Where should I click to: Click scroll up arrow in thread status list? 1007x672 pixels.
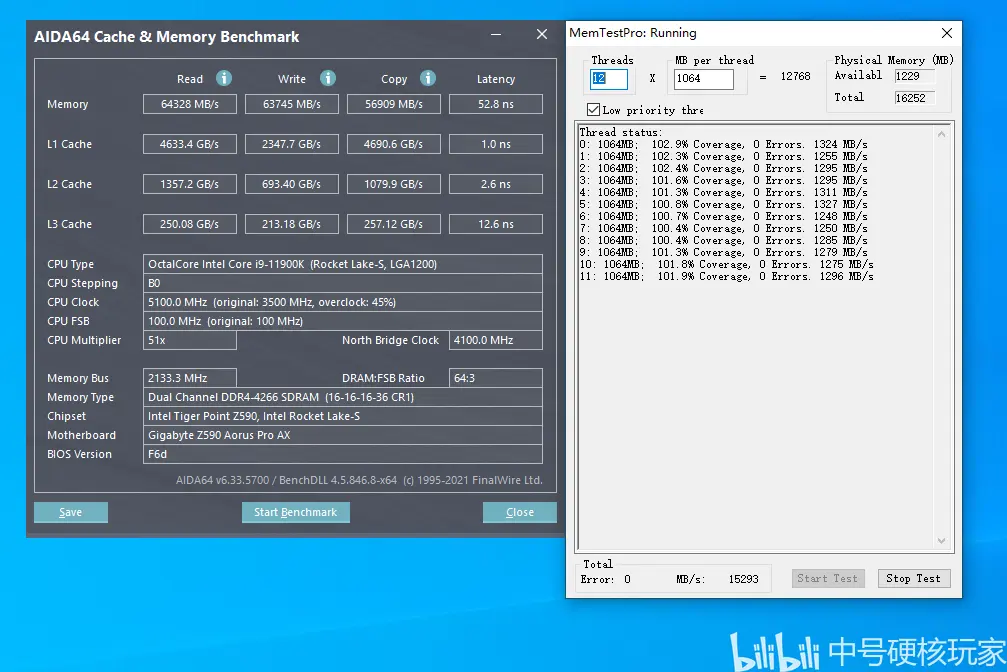click(941, 134)
